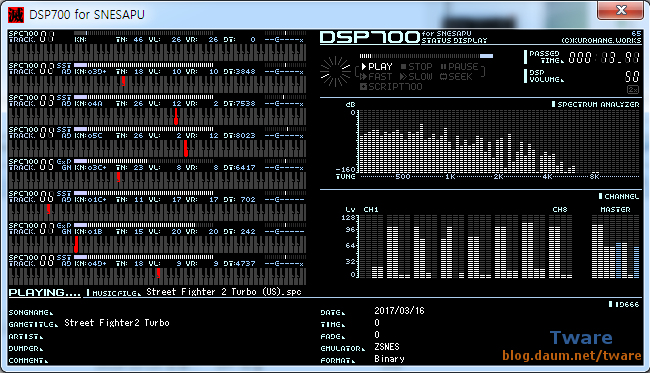Click the CH8 level meter
The height and width of the screenshot is (373, 650).
(x=560, y=246)
